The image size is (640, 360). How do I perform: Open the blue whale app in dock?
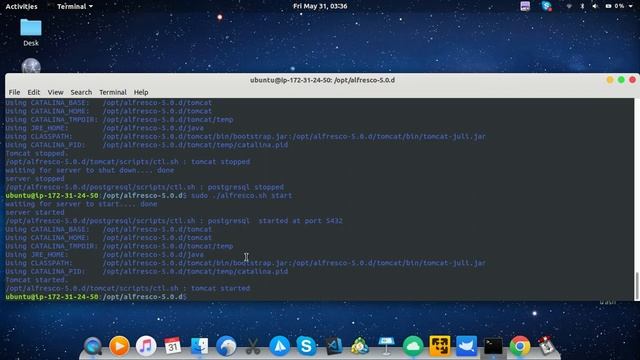click(467, 346)
